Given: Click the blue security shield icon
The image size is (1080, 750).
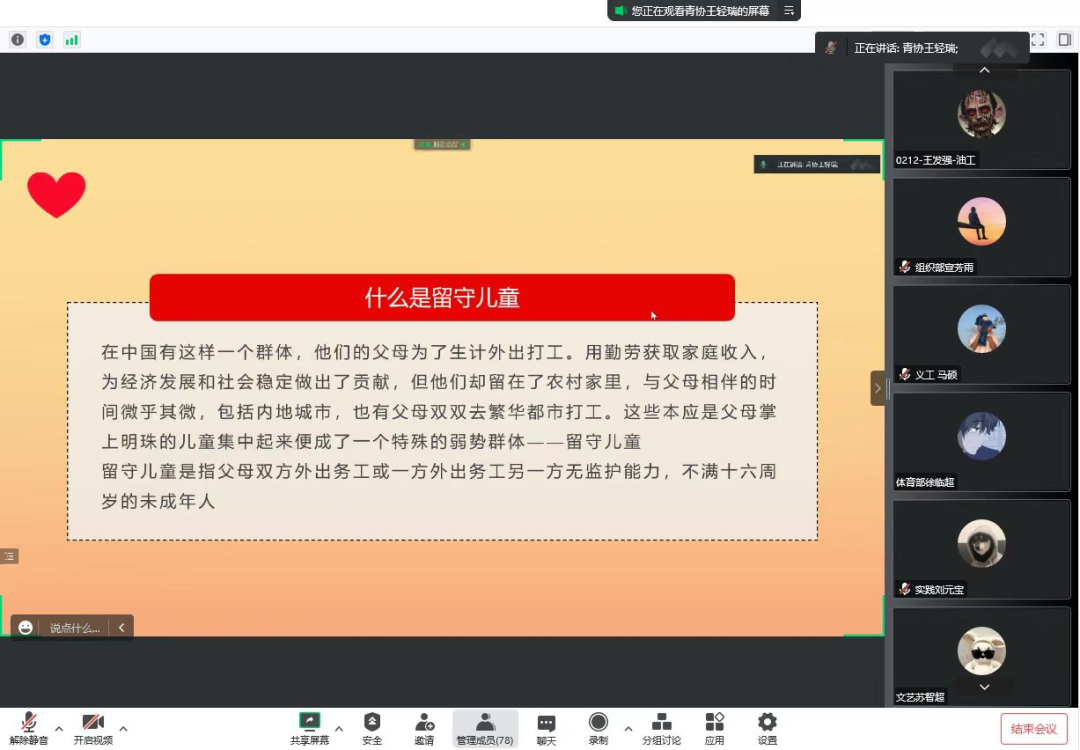Looking at the screenshot, I should [x=44, y=40].
